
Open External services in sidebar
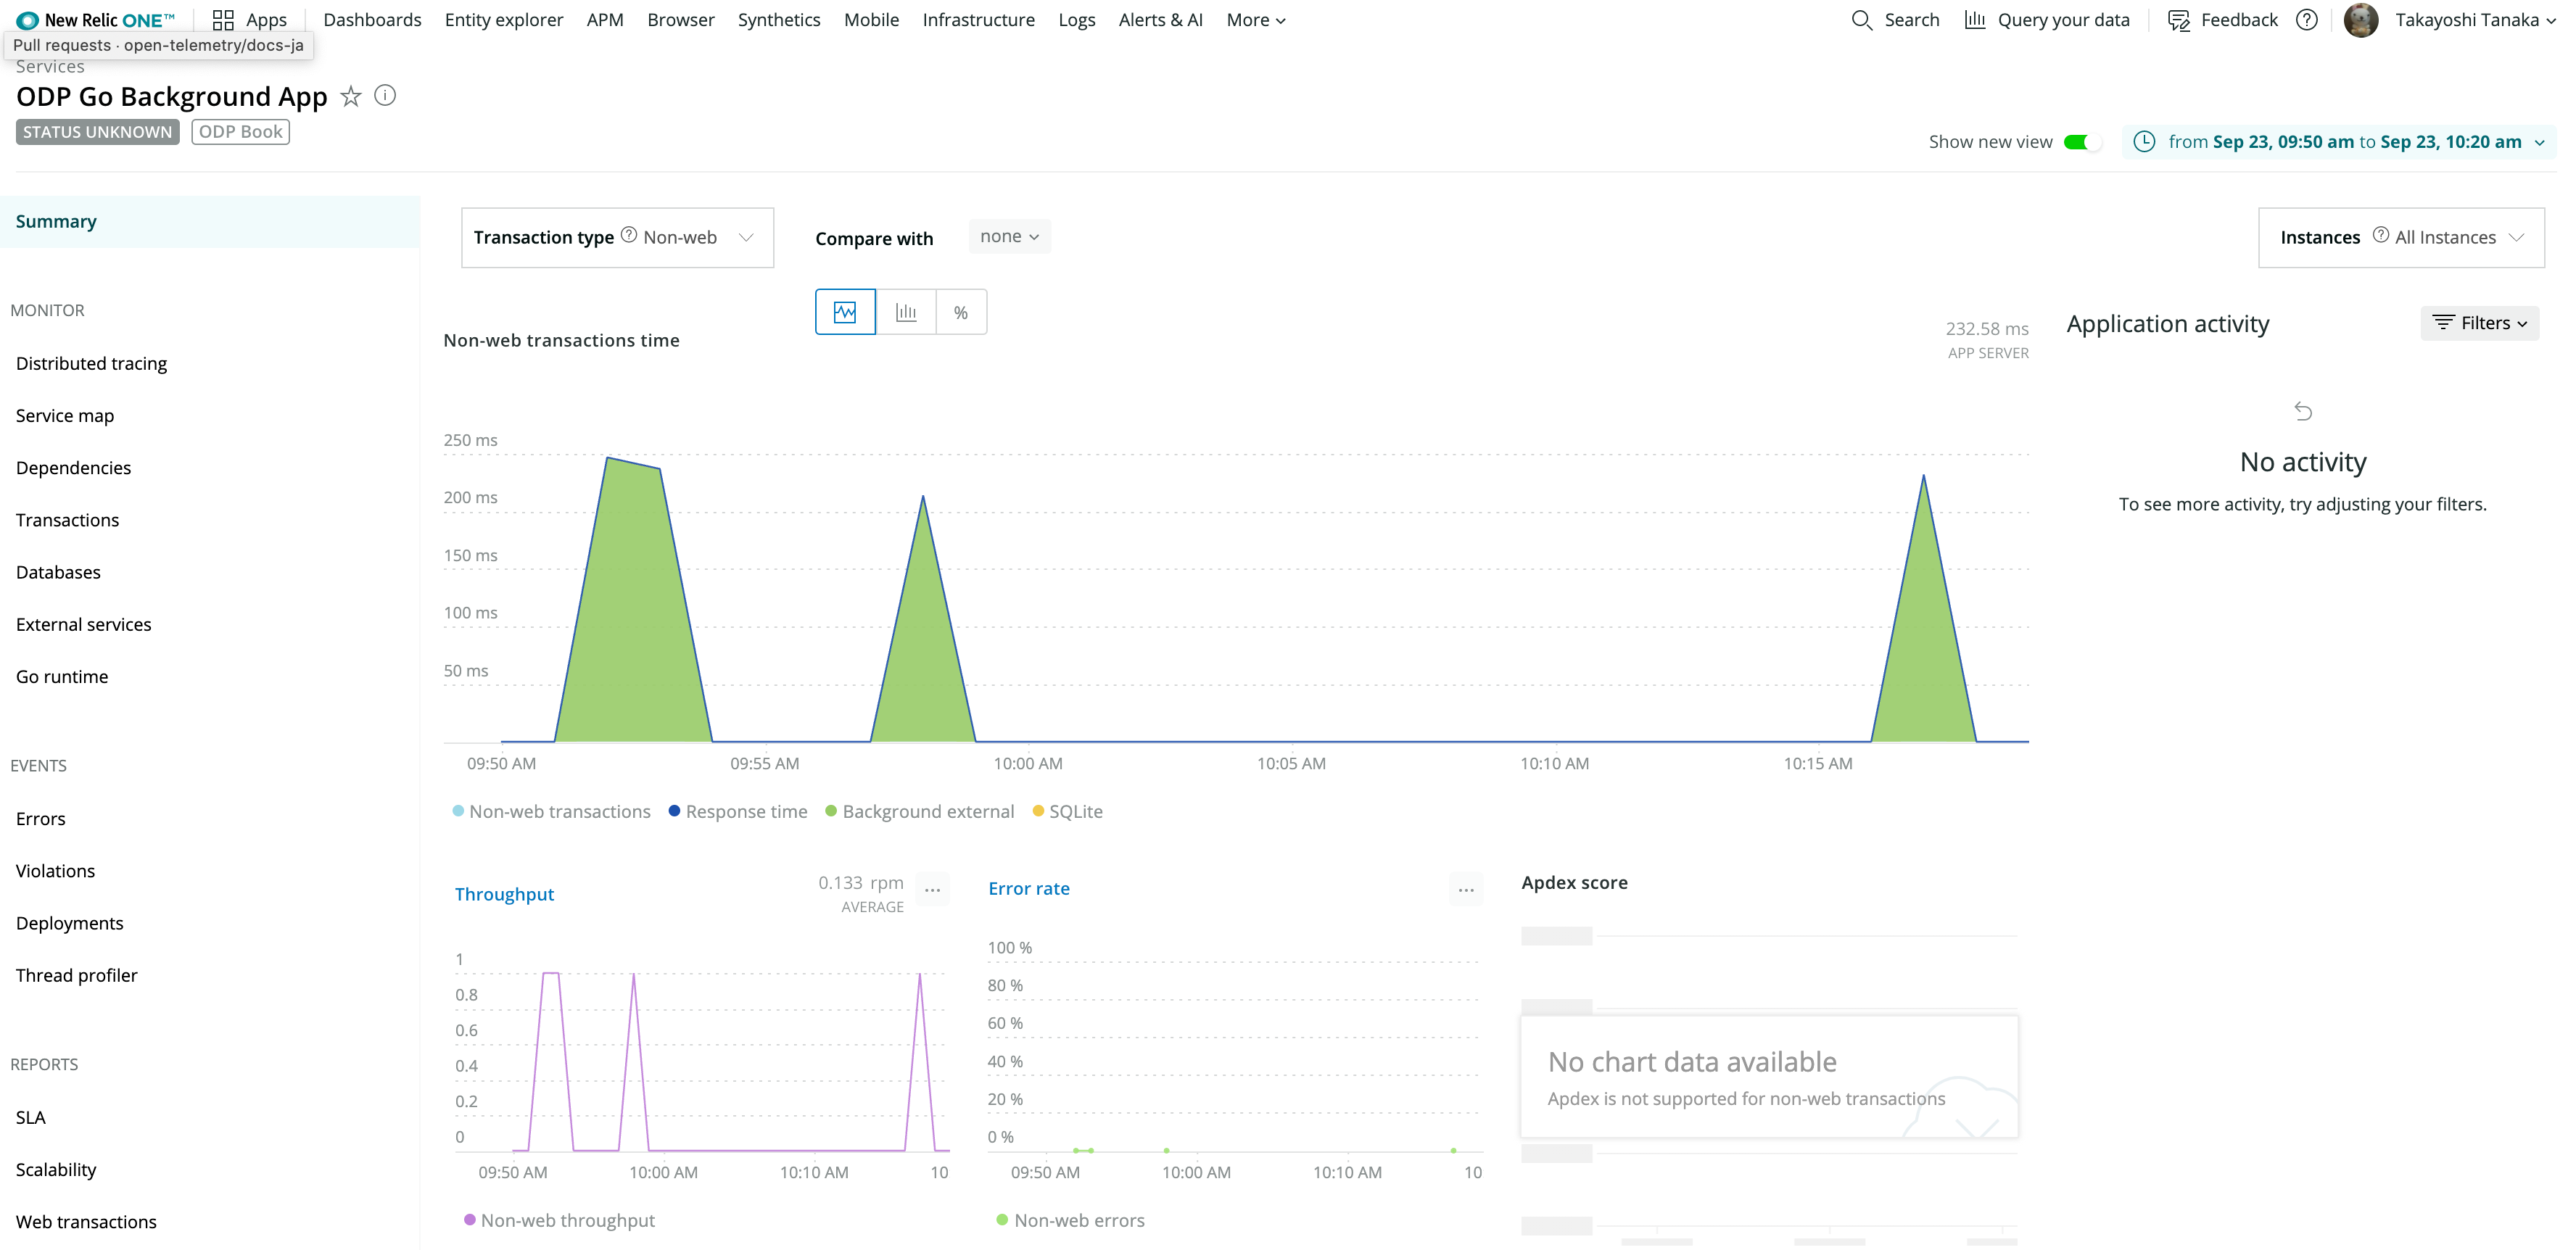(83, 624)
